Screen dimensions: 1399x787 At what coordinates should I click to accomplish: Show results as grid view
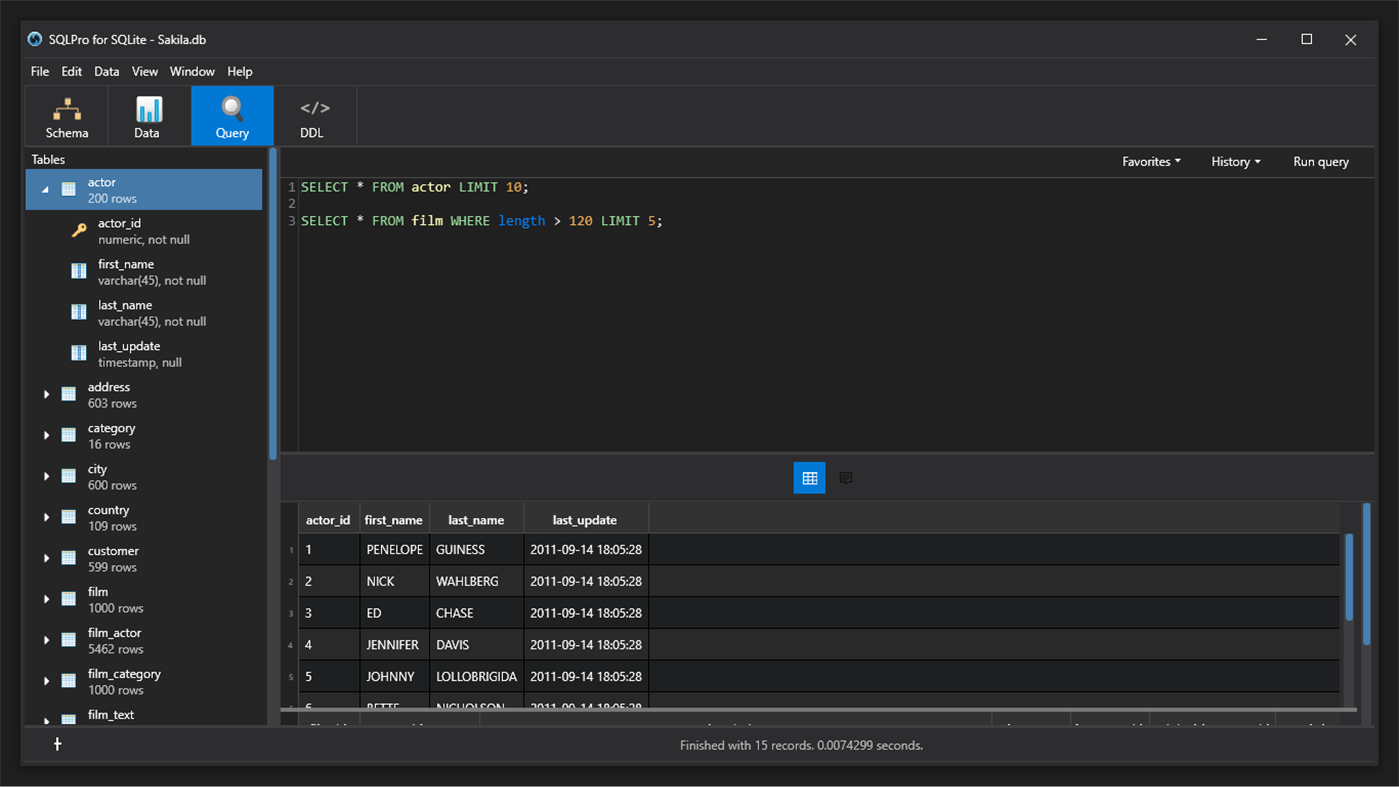tap(809, 478)
